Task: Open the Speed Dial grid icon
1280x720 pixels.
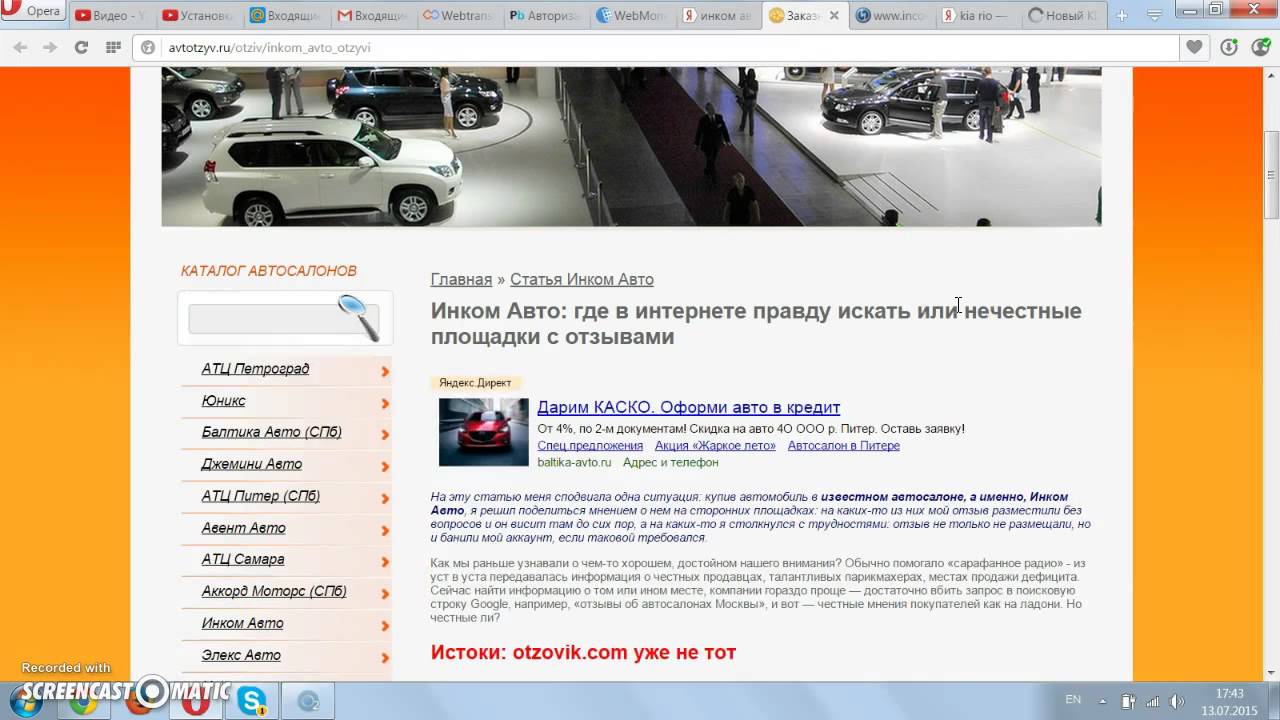Action: (x=113, y=47)
